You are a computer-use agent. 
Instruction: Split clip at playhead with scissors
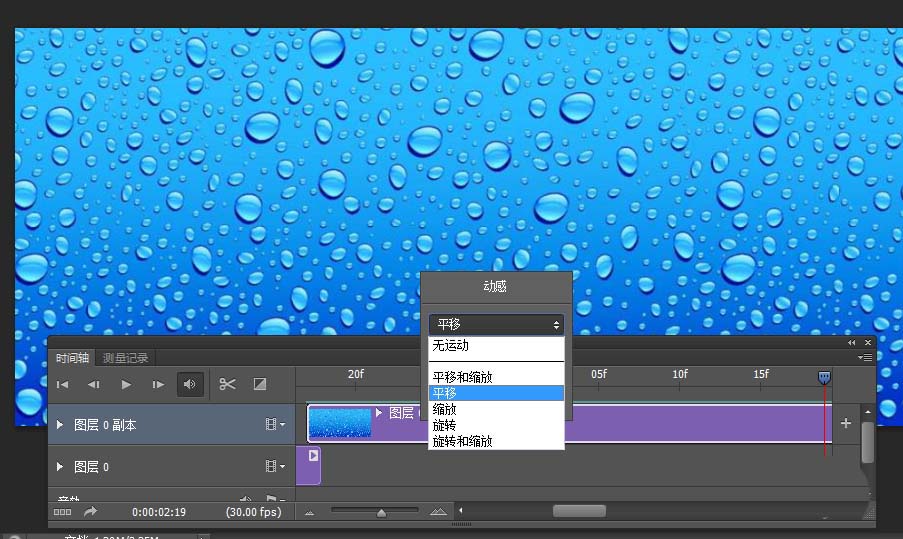[x=227, y=384]
